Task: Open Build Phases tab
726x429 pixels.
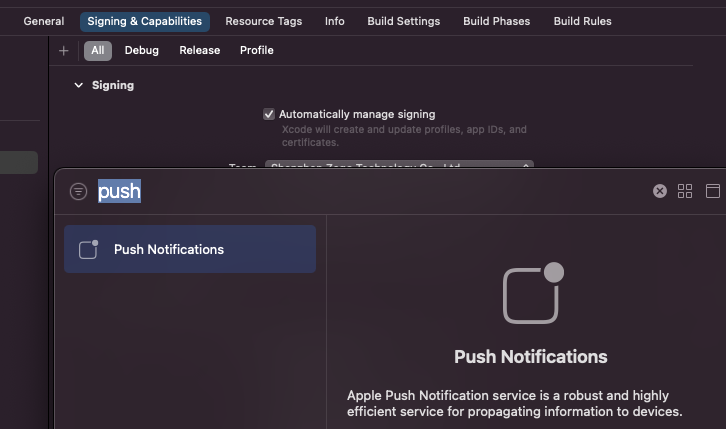Action: 496,21
